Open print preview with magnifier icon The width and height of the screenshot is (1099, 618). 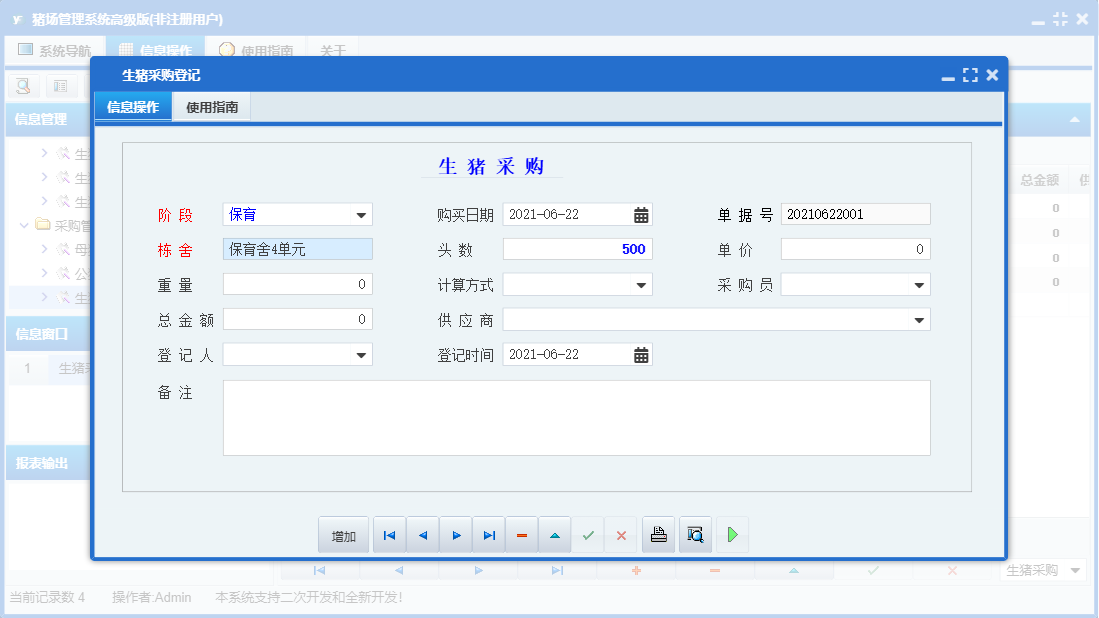click(x=695, y=536)
